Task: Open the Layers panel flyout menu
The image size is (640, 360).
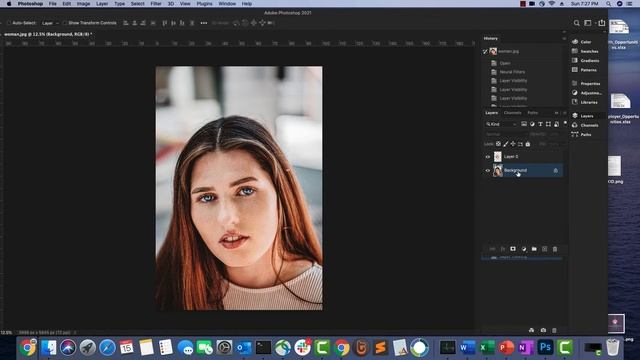Action: point(565,113)
